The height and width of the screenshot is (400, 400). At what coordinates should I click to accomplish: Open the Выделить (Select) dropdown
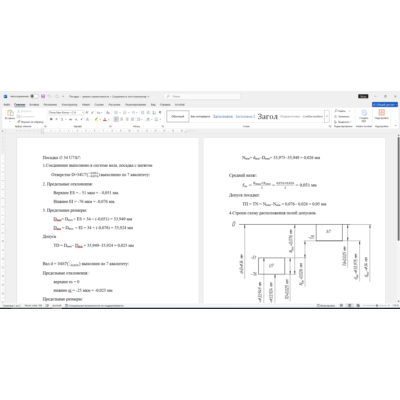(343, 122)
